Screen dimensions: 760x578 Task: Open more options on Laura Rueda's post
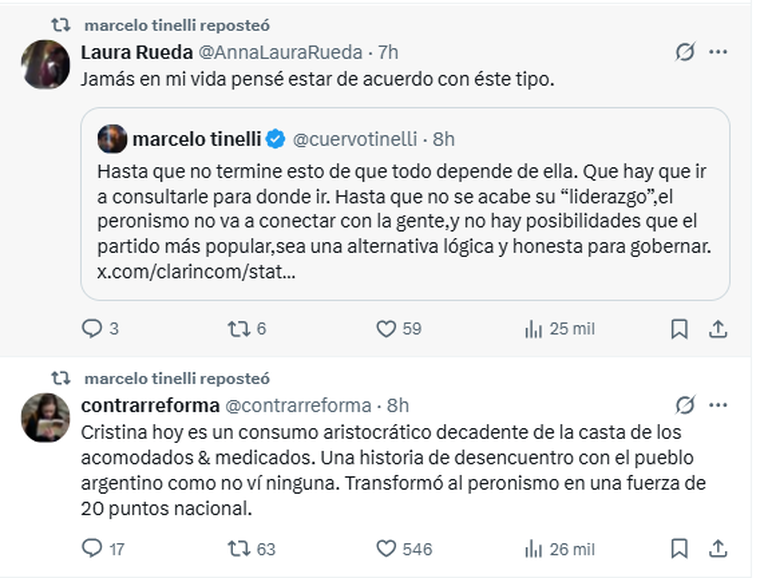[x=718, y=52]
